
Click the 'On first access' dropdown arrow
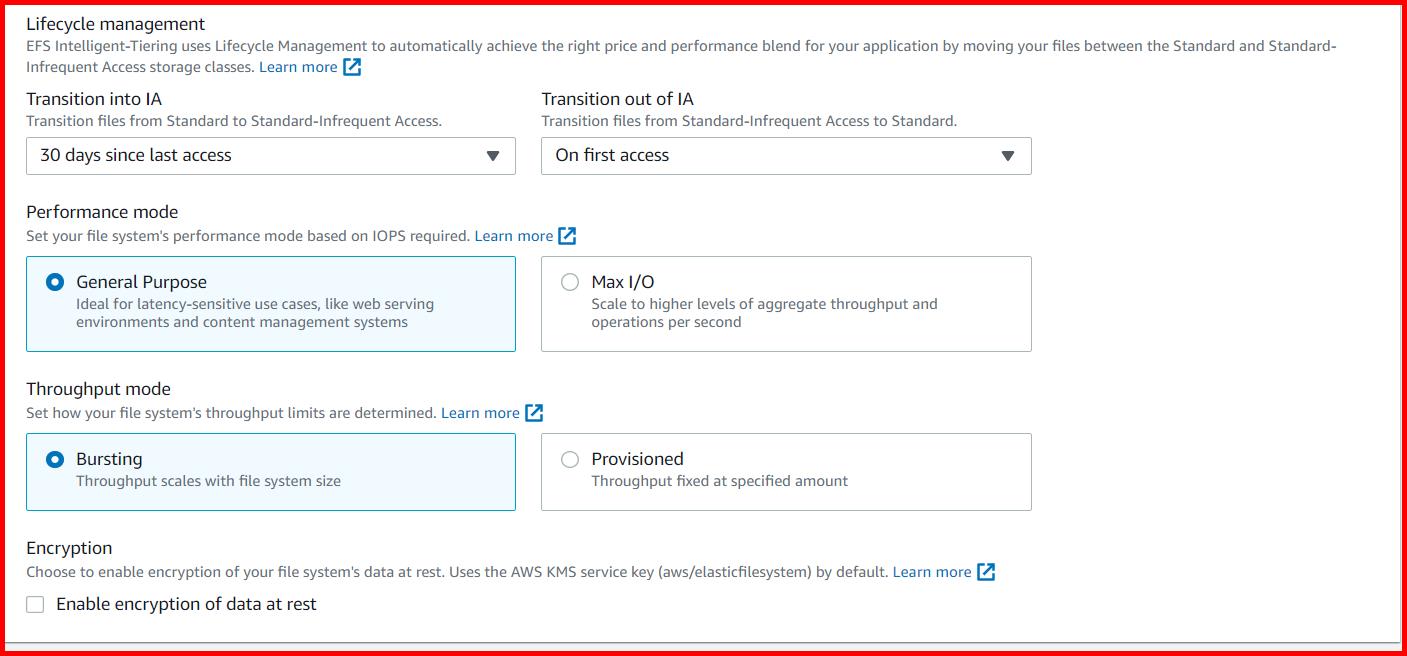click(1009, 155)
